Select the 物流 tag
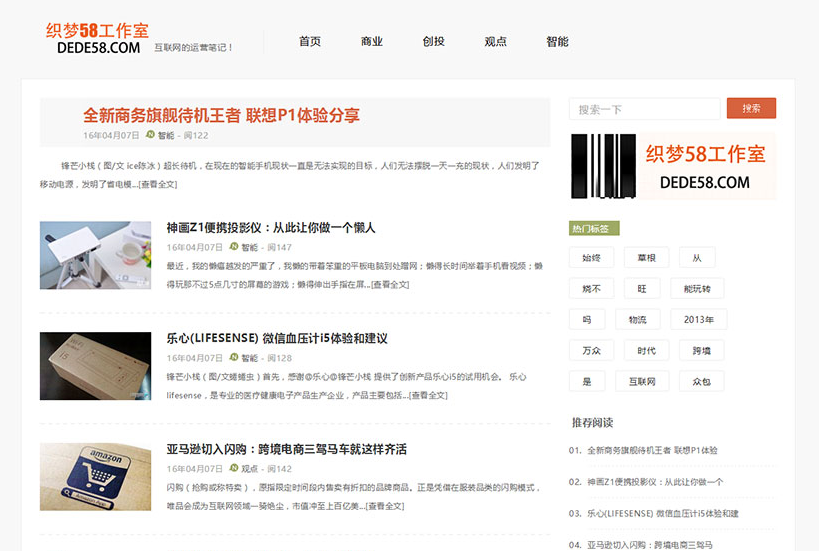The height and width of the screenshot is (551, 819). pos(638,319)
